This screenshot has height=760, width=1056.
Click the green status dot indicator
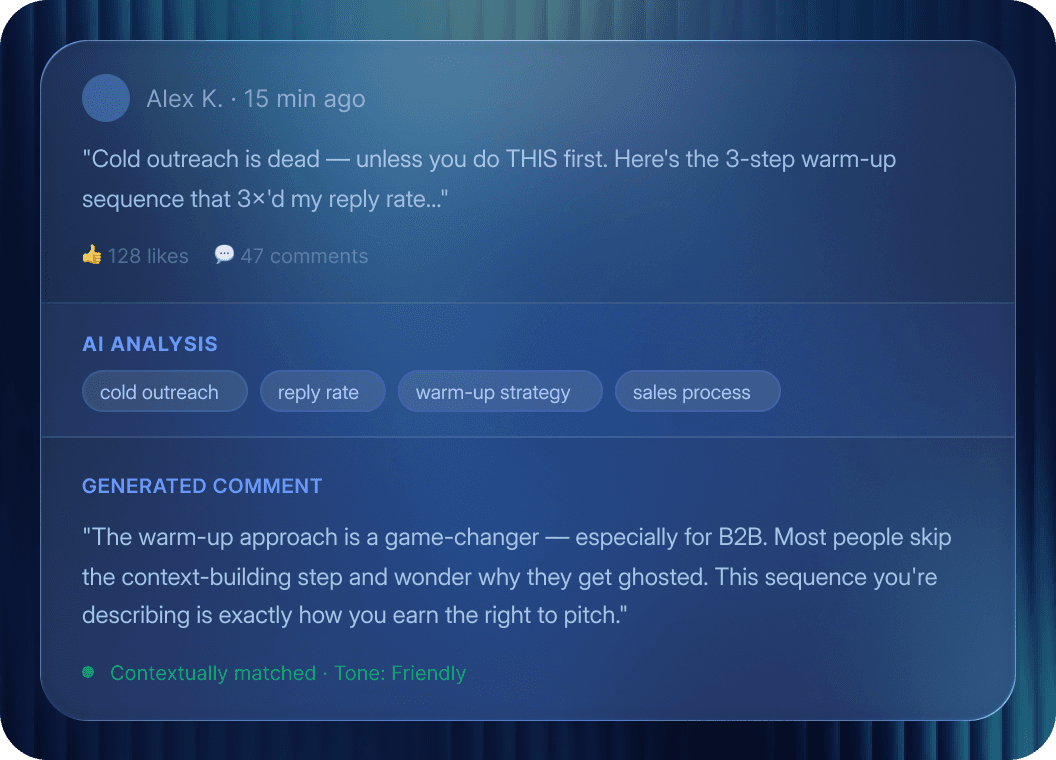[x=88, y=672]
